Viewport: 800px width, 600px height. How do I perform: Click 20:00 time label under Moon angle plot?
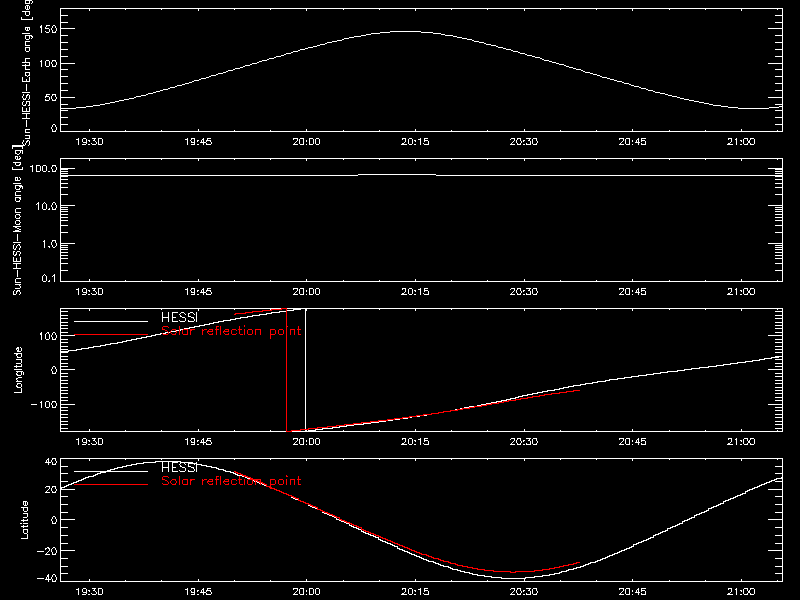click(x=307, y=292)
